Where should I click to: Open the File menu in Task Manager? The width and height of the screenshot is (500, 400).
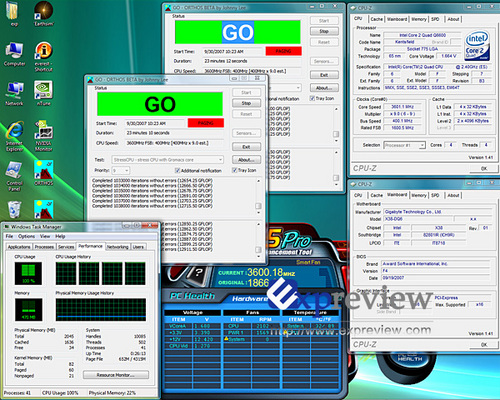click(x=9, y=236)
